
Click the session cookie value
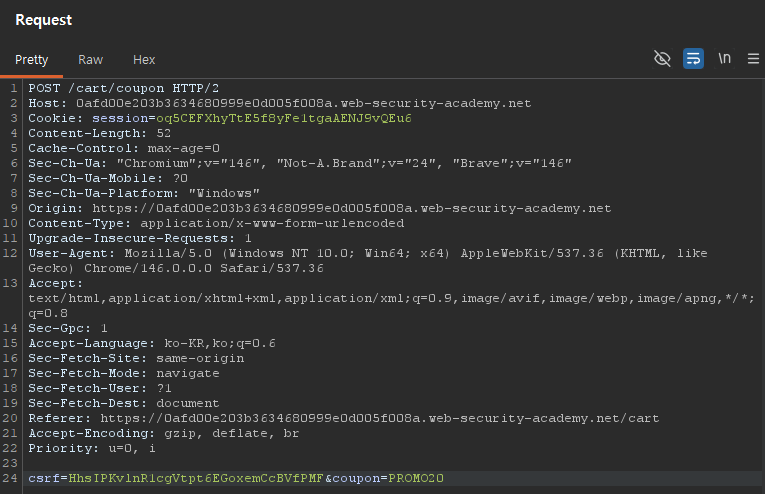tap(285, 118)
